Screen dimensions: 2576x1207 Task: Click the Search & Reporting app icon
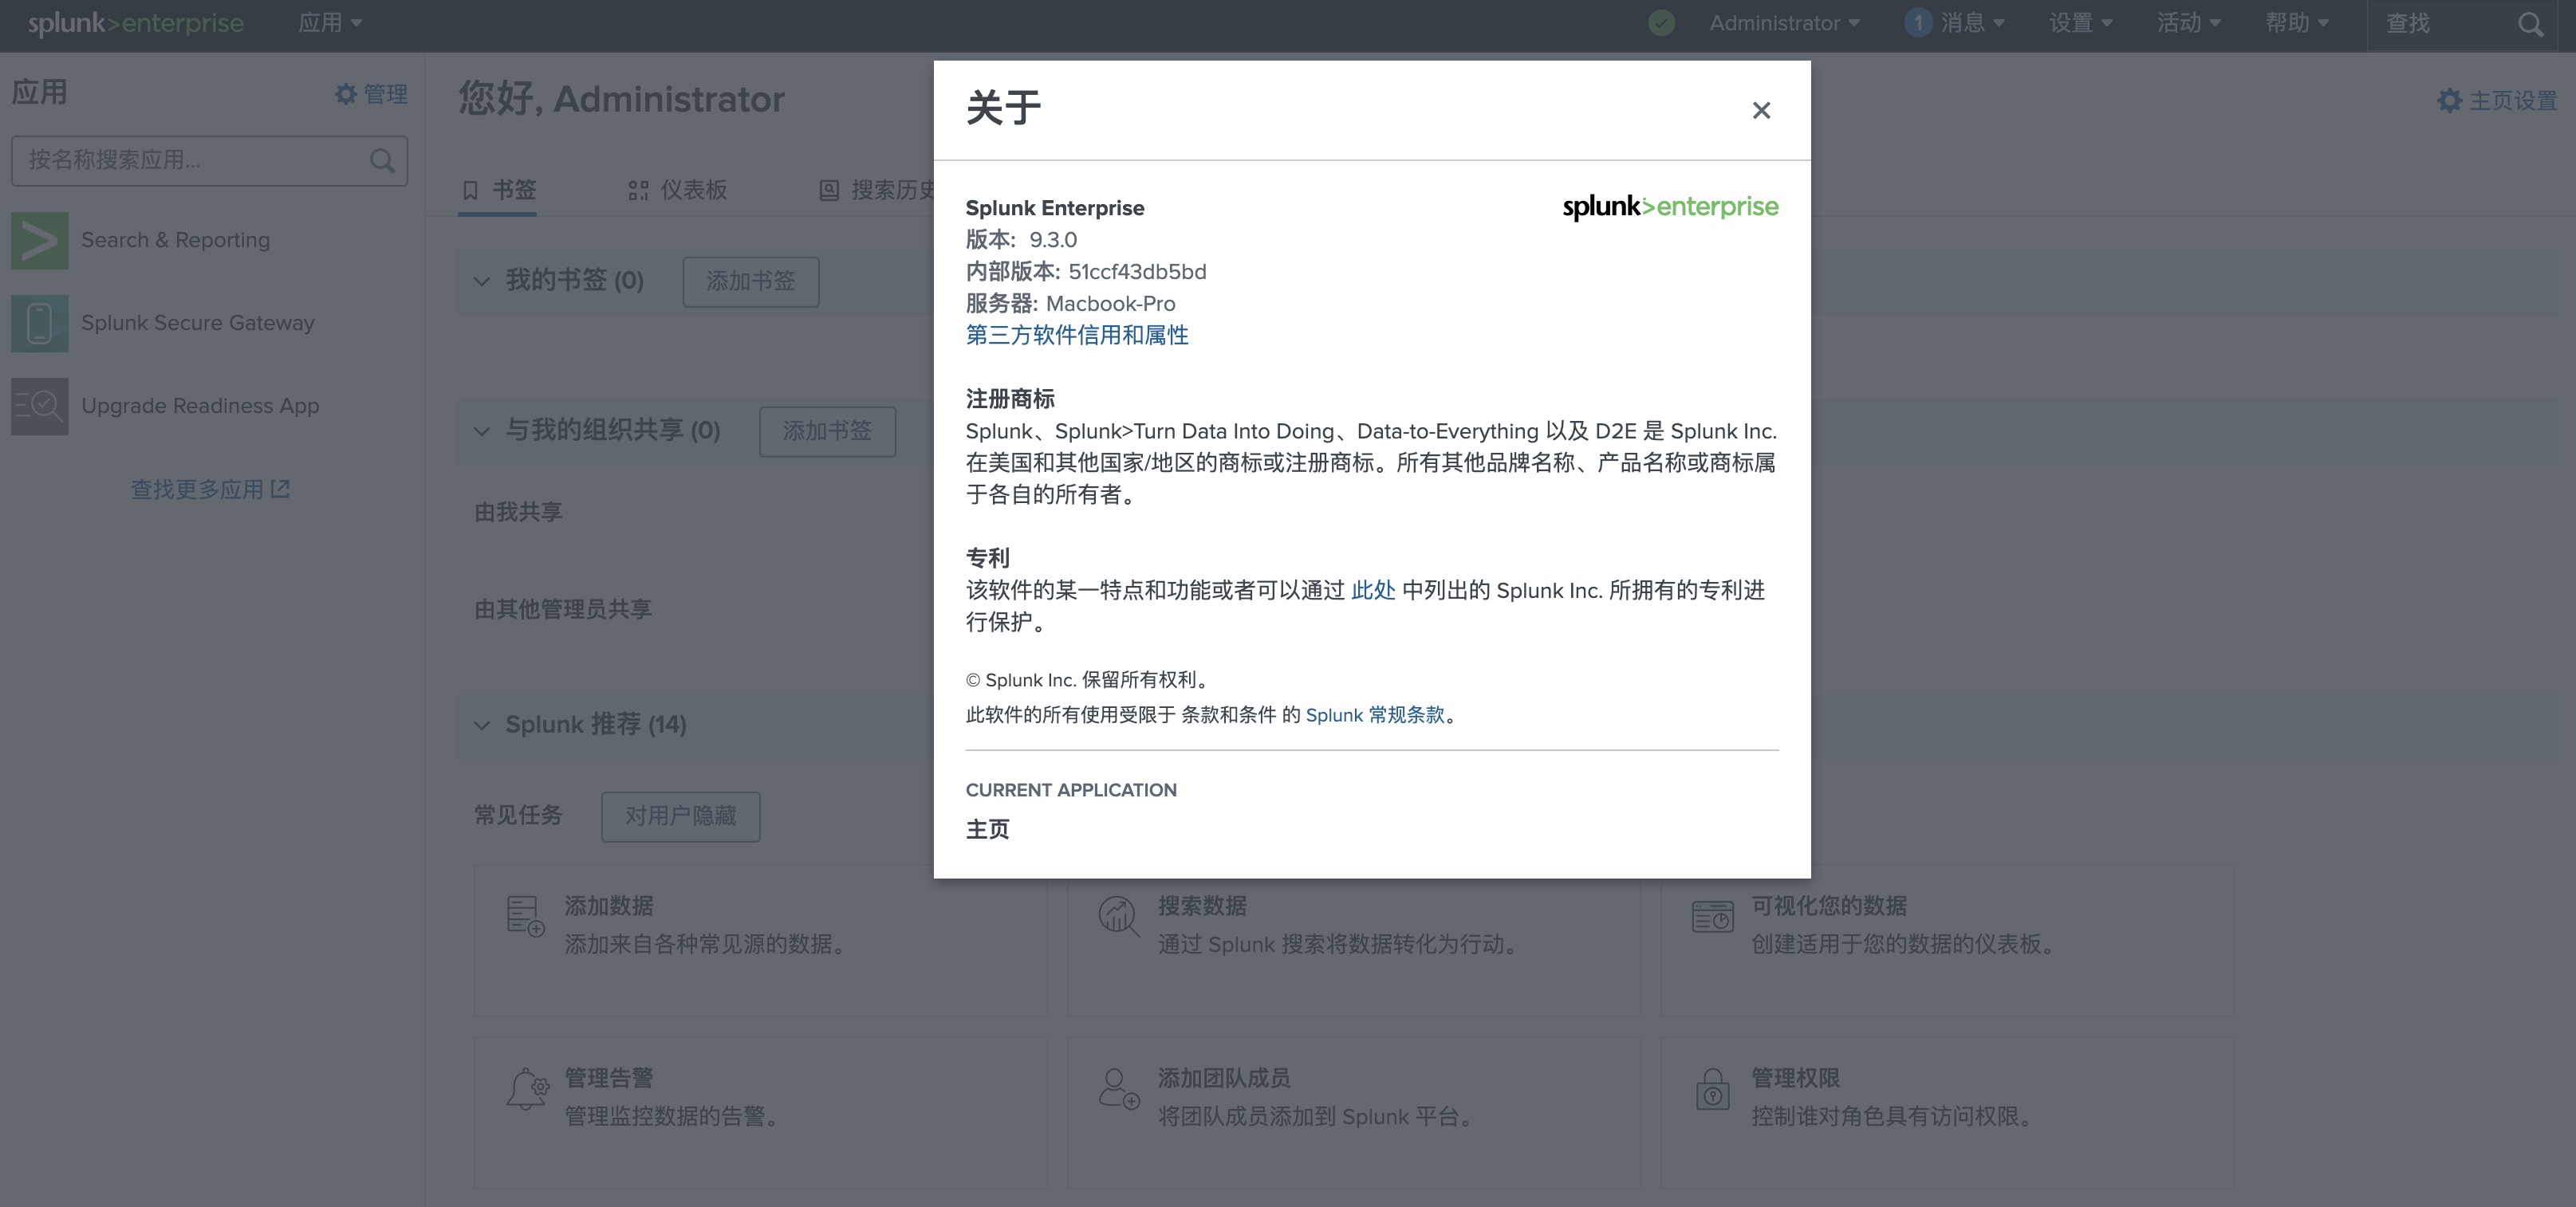tap(39, 242)
